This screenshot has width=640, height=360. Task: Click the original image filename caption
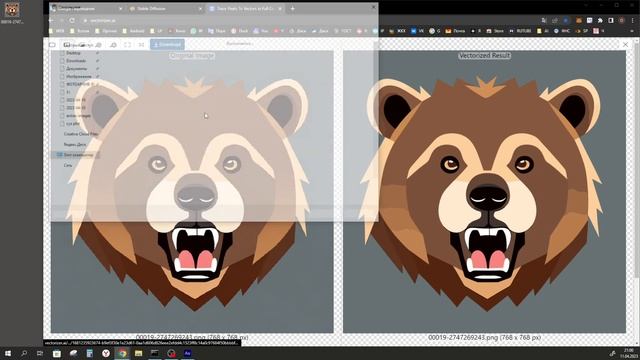(192, 338)
